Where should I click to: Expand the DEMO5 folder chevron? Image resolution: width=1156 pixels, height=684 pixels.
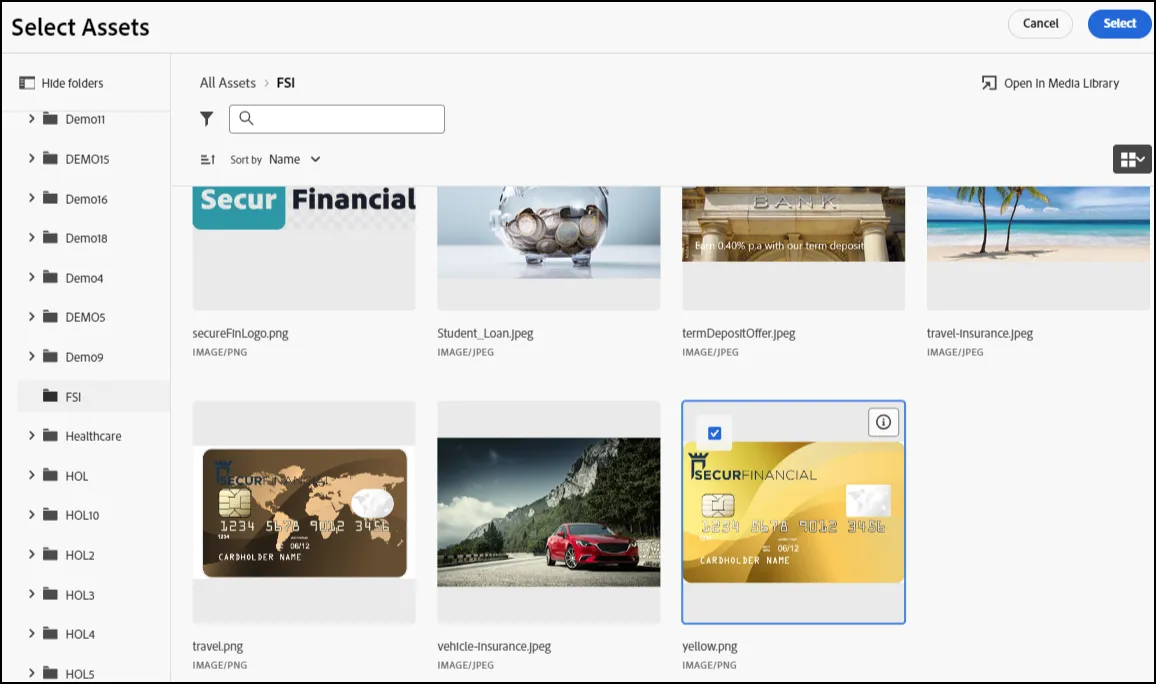(x=32, y=316)
